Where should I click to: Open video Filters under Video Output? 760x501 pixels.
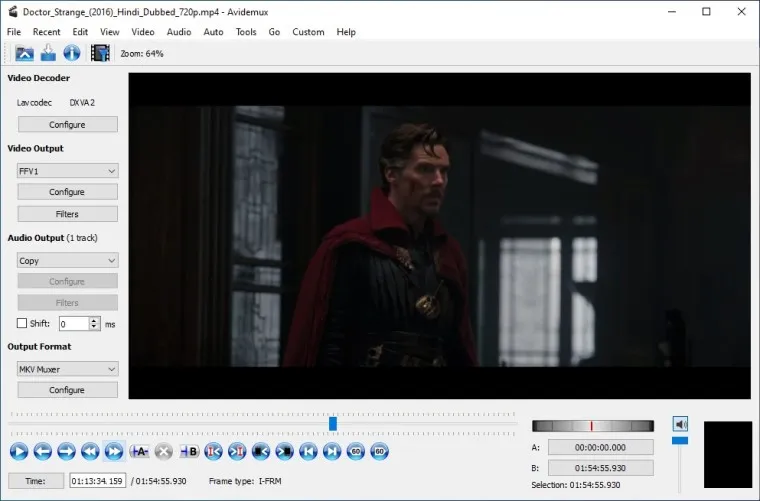67,214
